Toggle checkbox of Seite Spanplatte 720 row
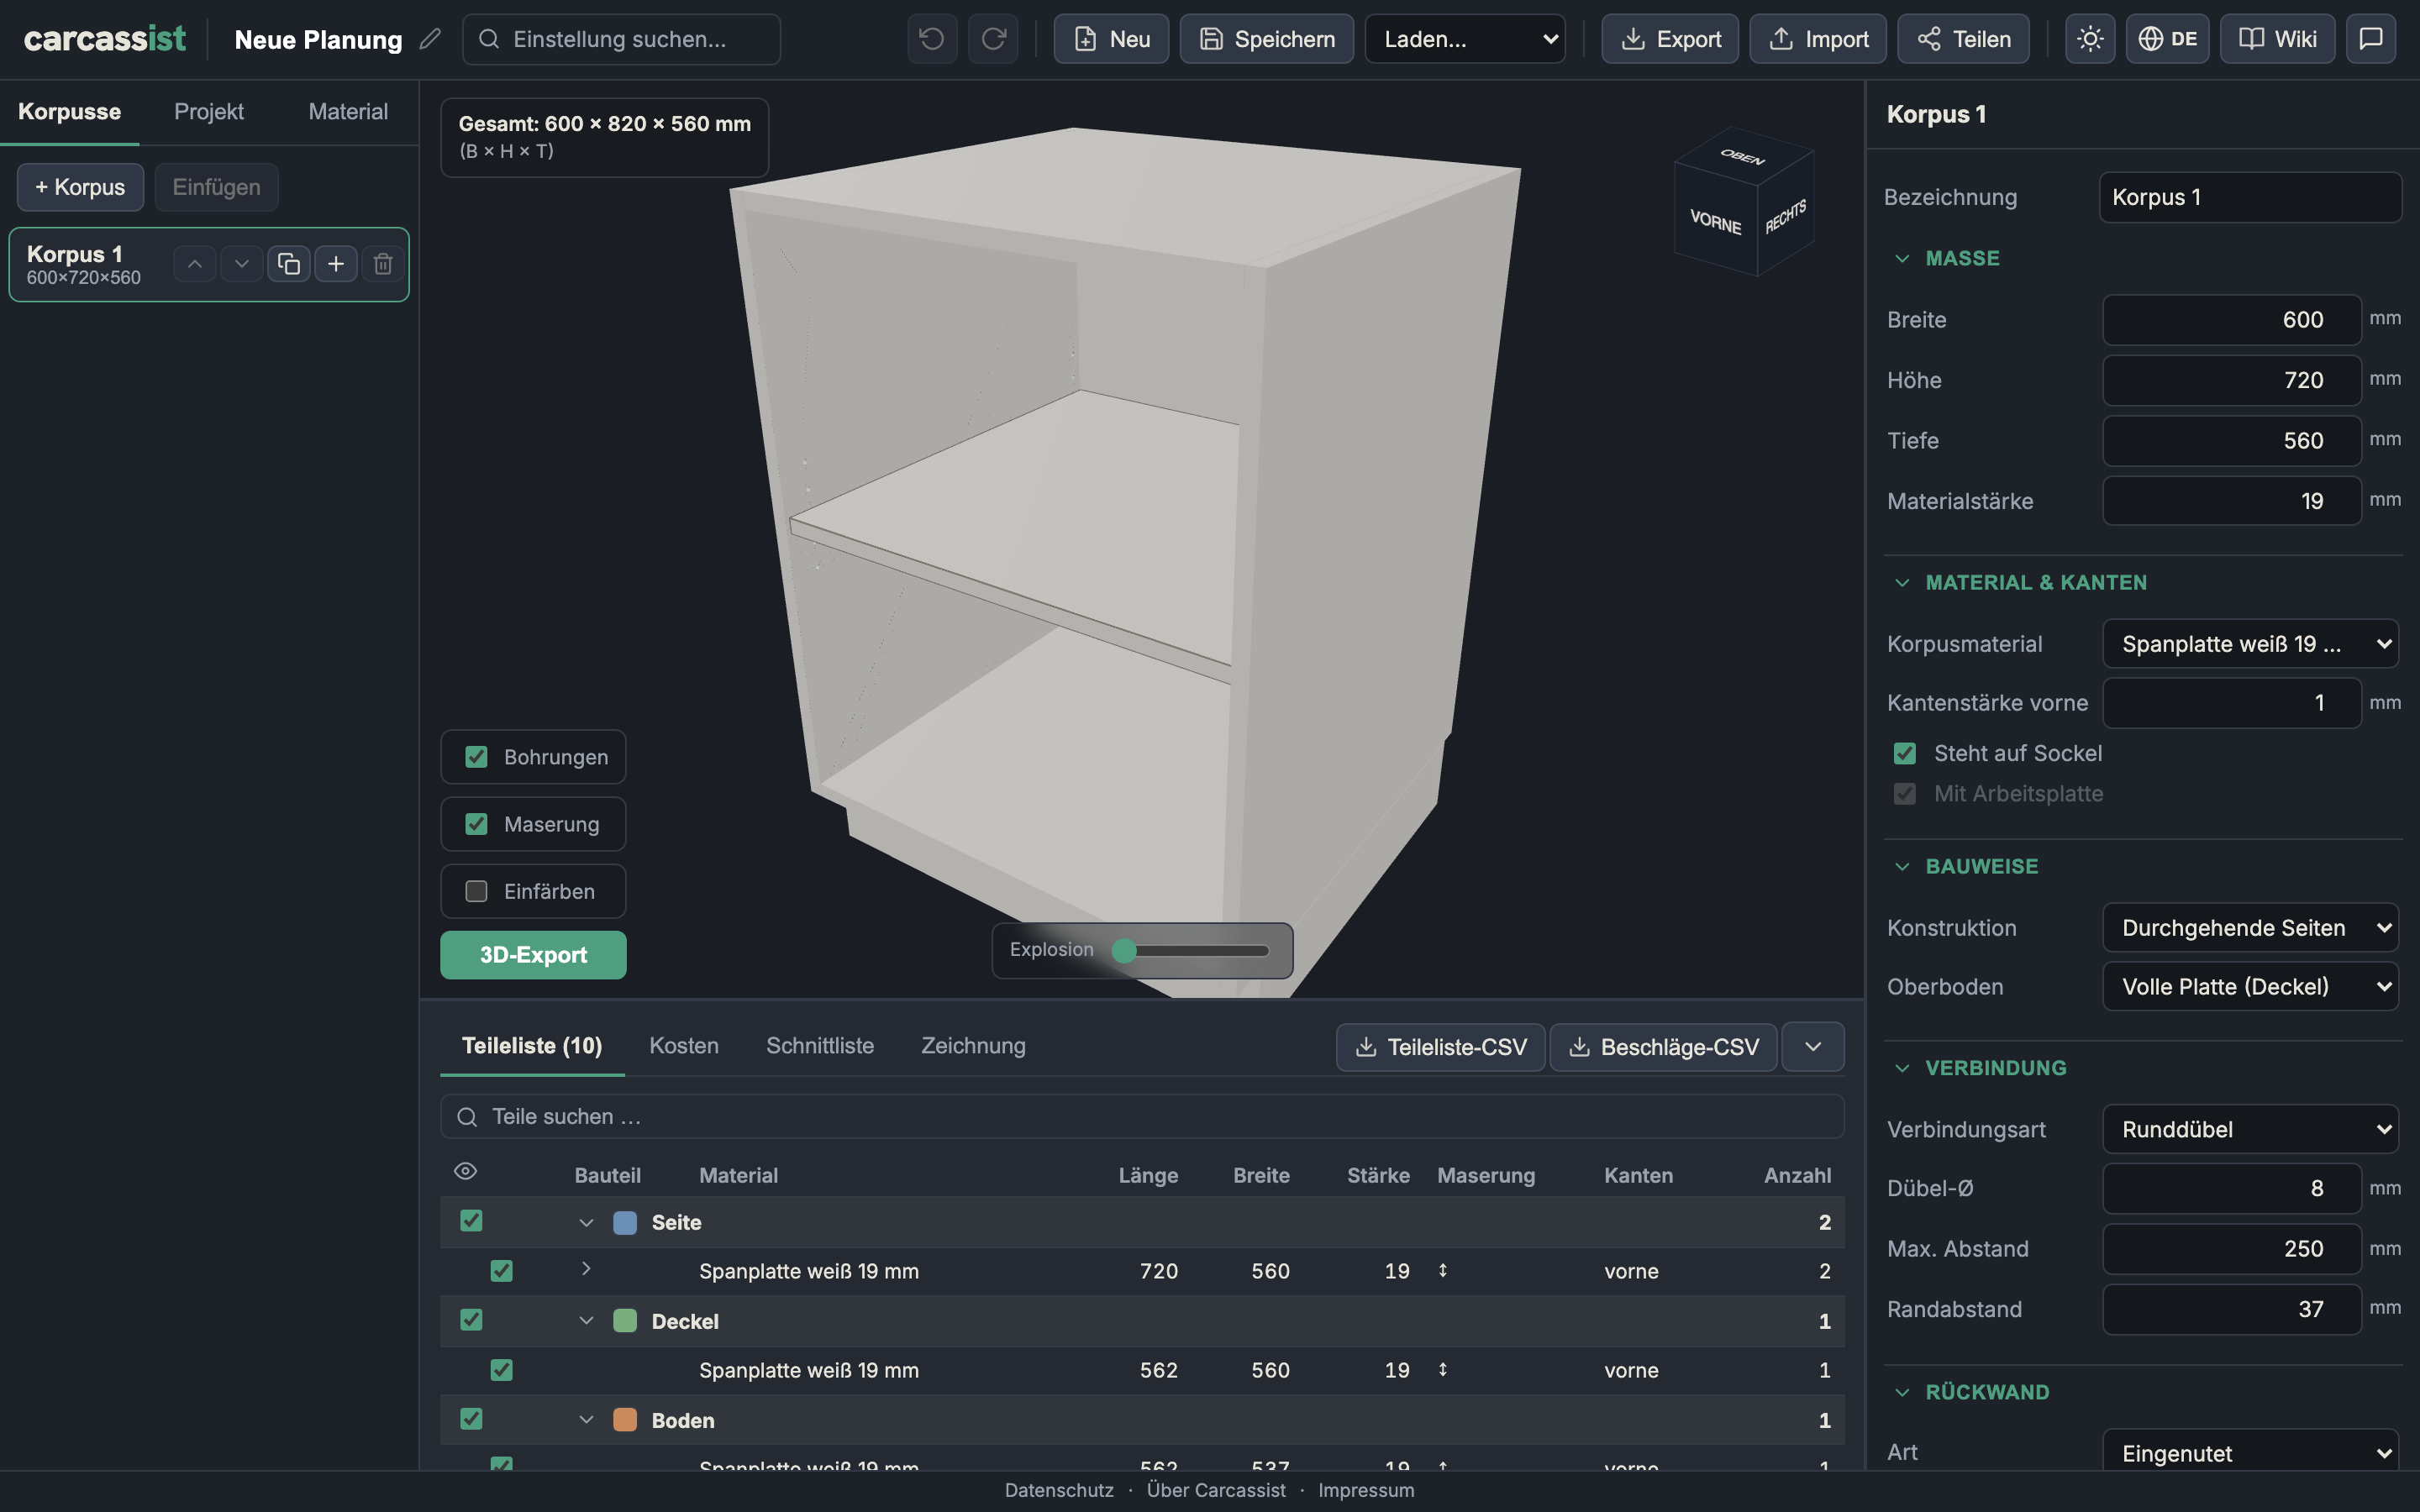Viewport: 2420px width, 1512px height. coord(501,1271)
